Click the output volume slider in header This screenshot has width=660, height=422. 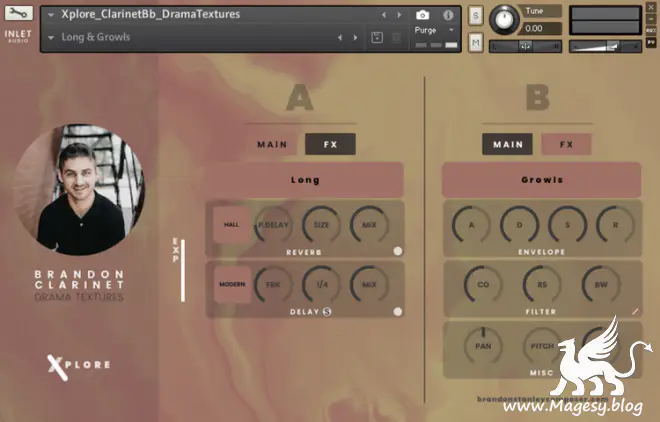click(605, 46)
